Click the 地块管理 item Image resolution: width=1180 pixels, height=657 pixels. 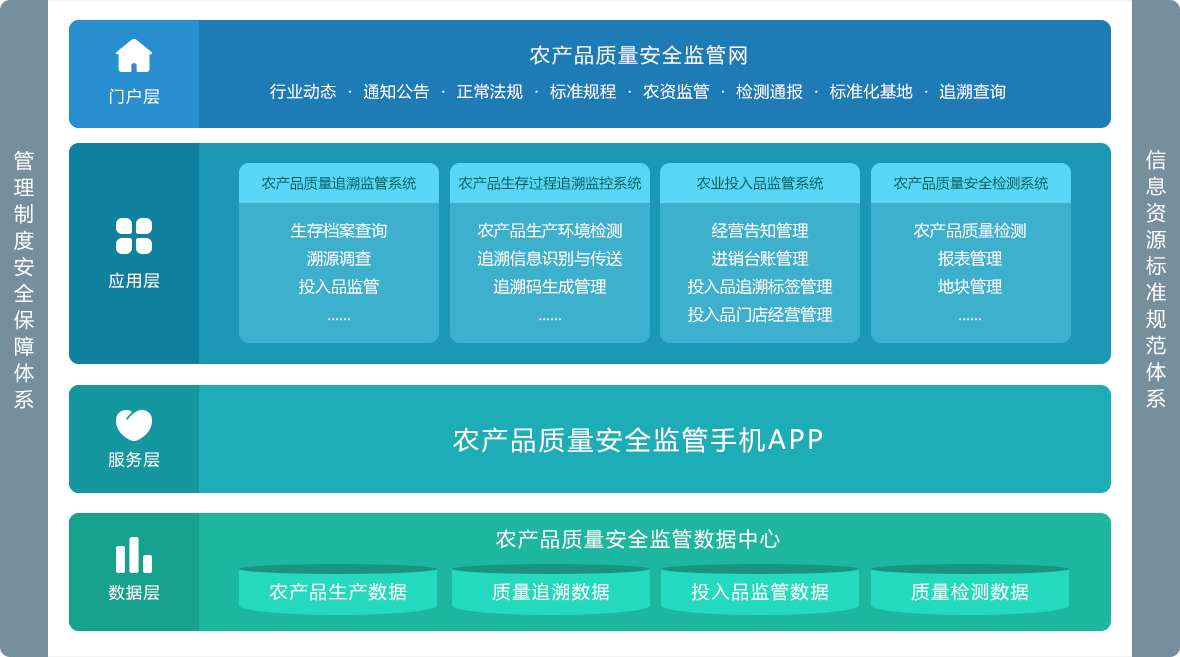(x=970, y=286)
